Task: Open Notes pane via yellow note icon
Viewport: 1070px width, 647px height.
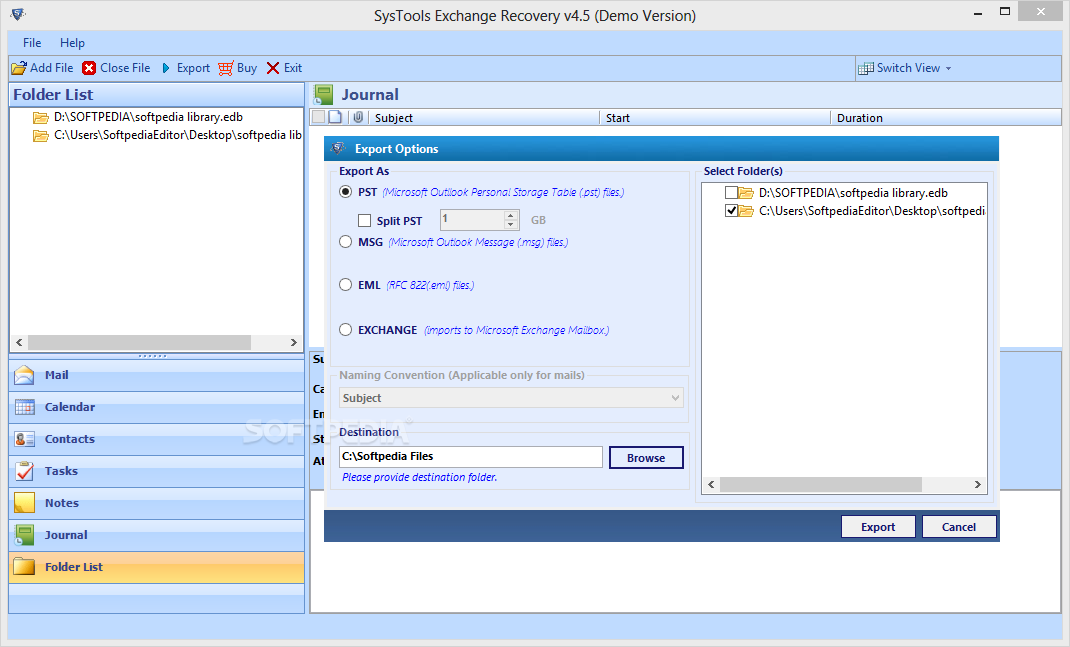Action: (25, 503)
